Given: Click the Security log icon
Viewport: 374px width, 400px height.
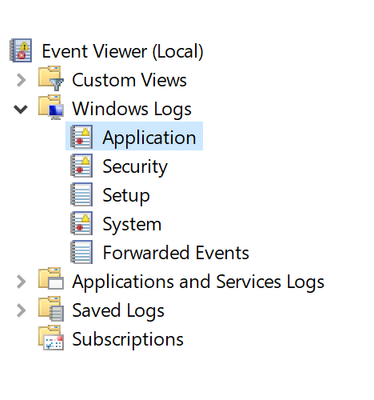Looking at the screenshot, I should point(82,166).
